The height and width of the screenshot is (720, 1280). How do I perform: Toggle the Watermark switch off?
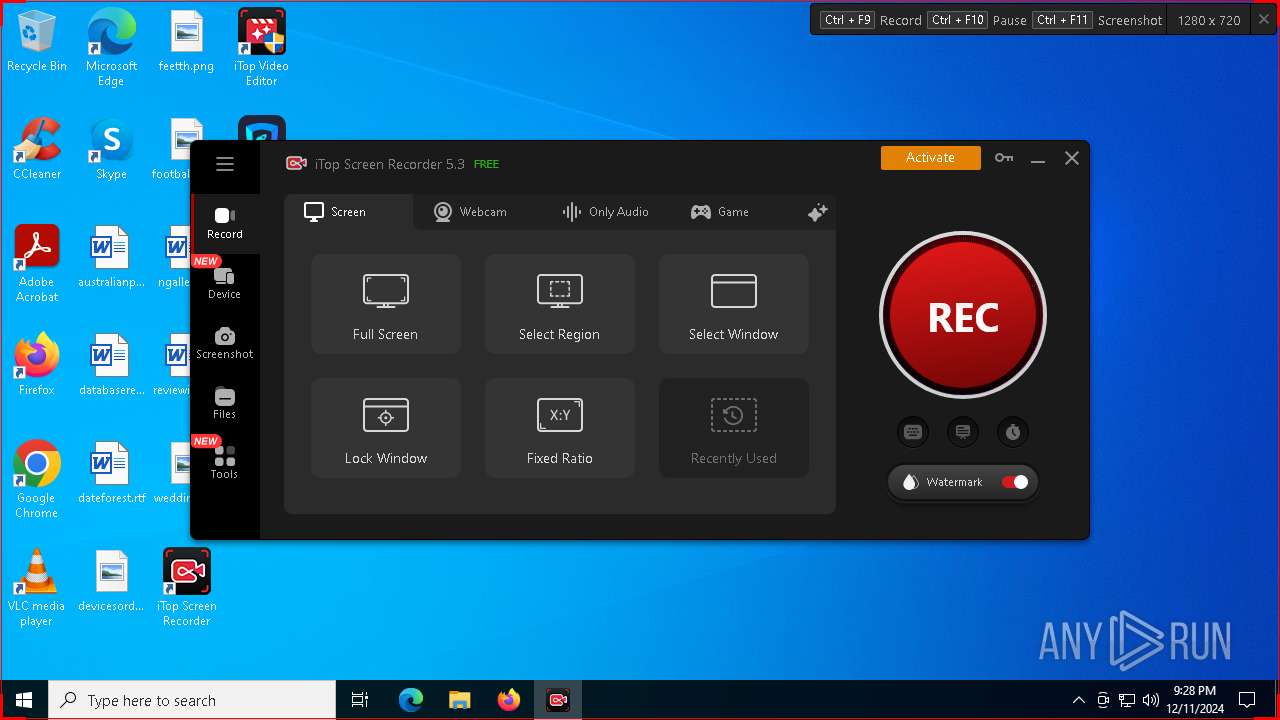coord(1015,482)
